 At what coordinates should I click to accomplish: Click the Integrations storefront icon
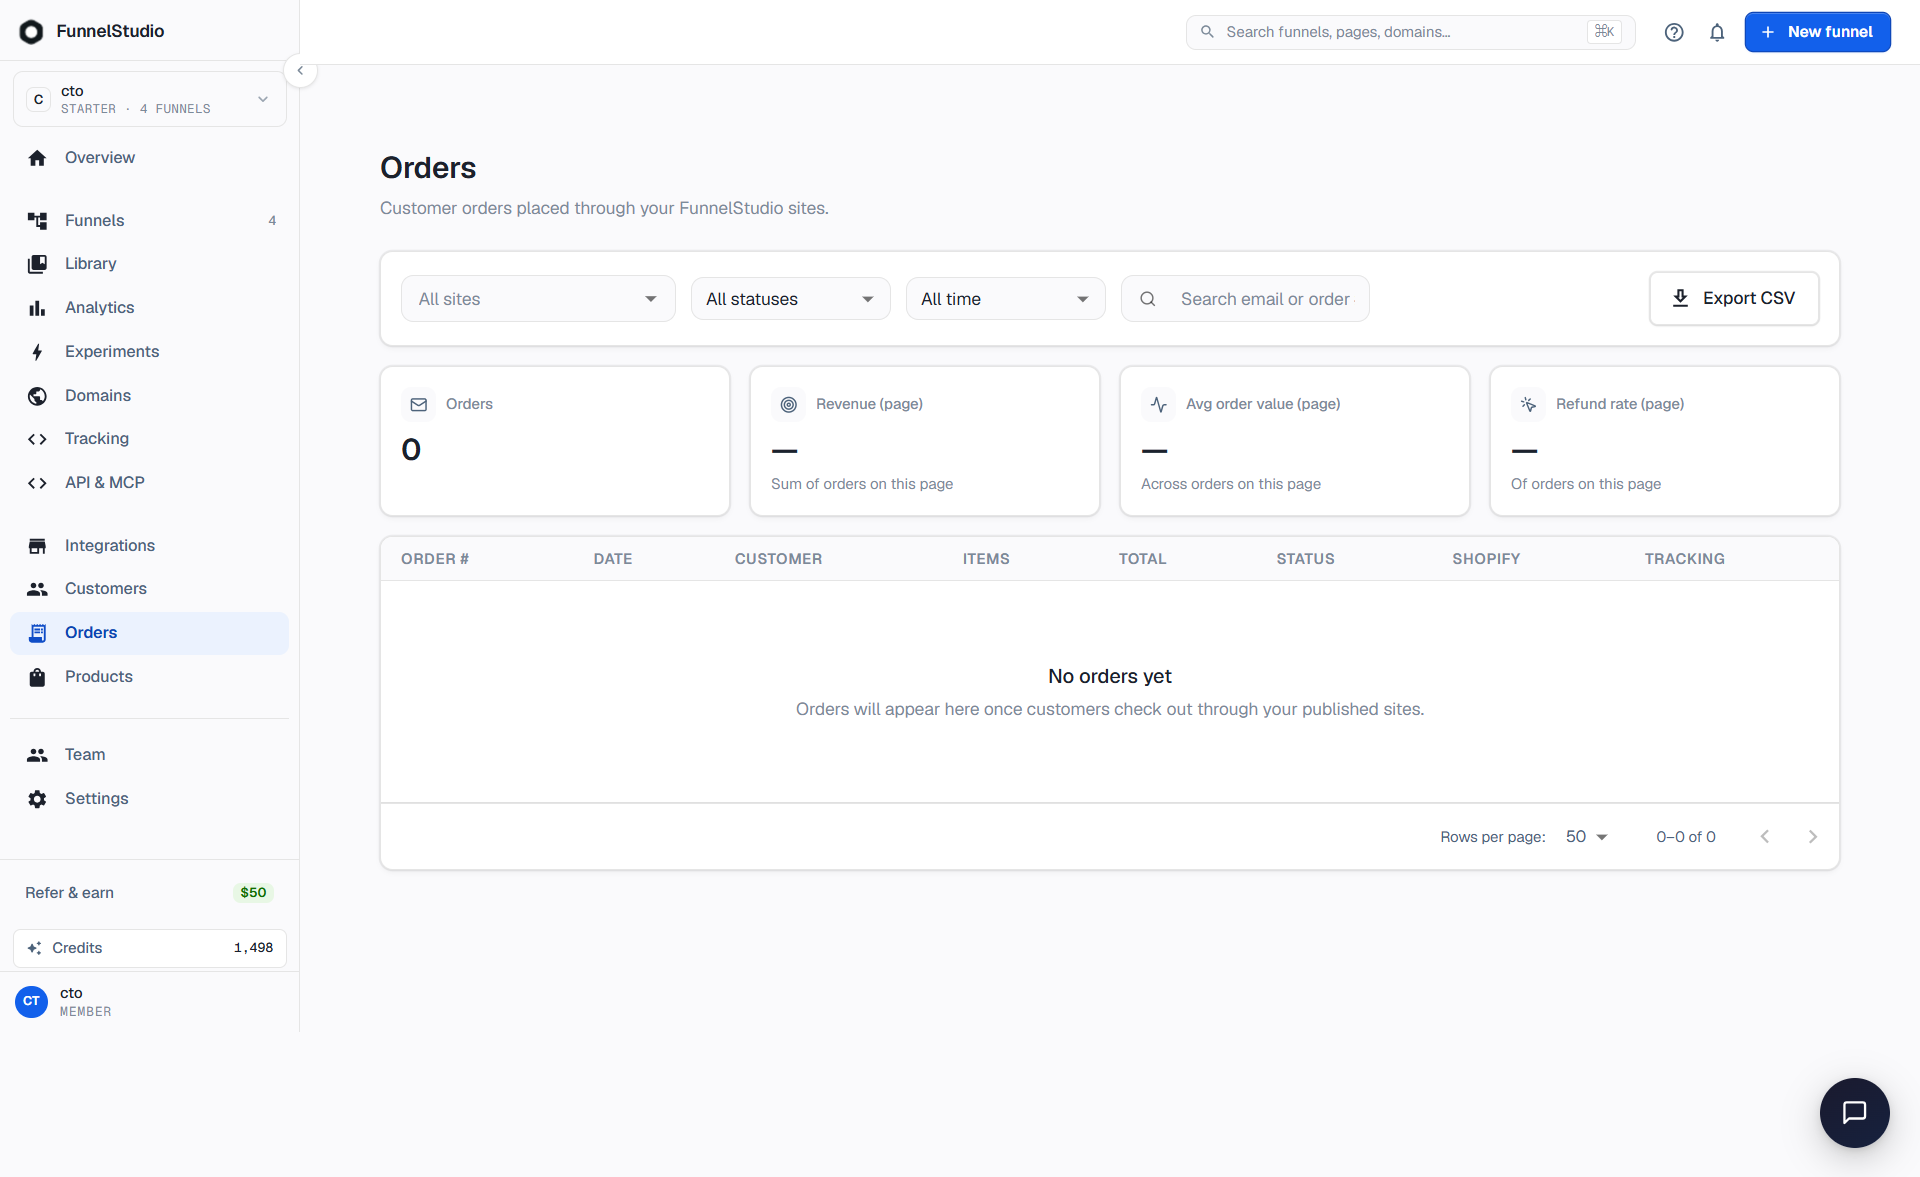(x=37, y=546)
